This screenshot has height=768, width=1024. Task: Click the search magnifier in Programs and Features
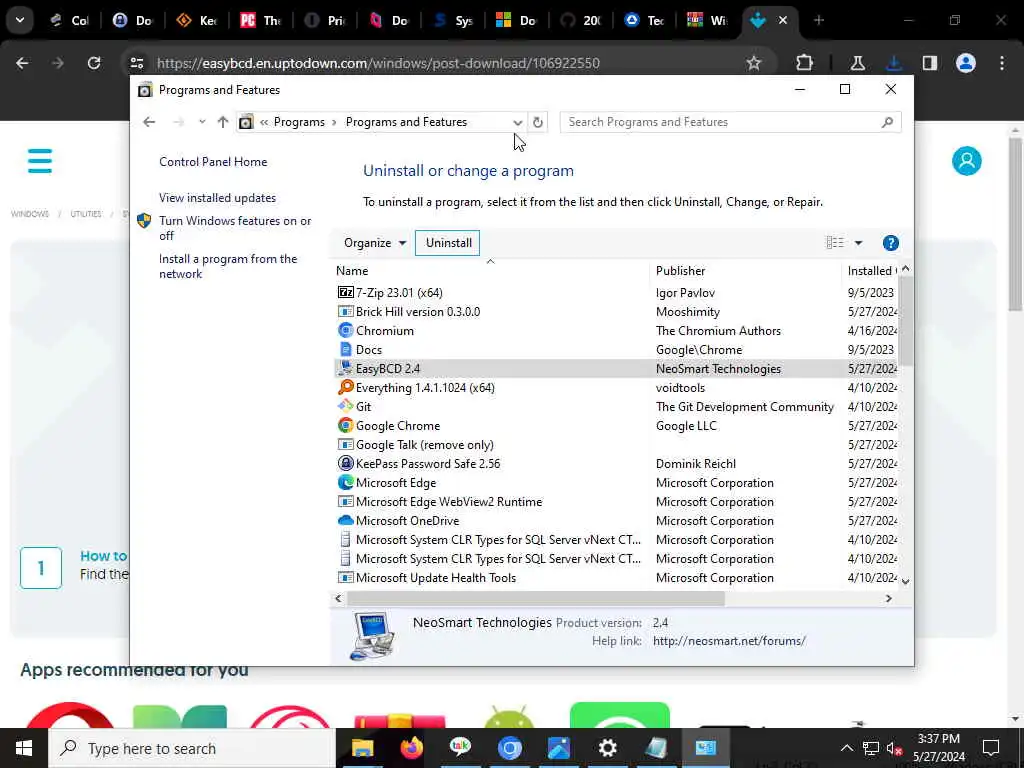887,122
